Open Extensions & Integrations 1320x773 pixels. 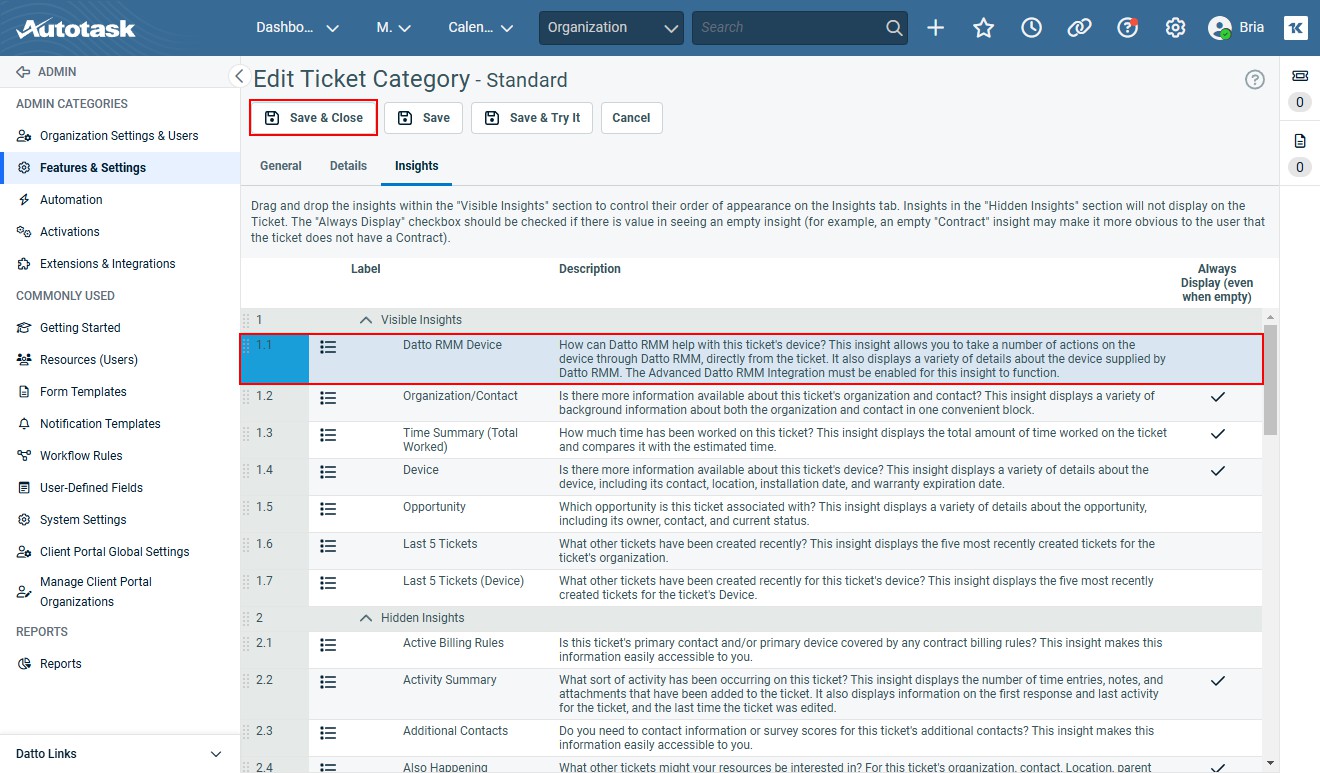click(x=107, y=264)
